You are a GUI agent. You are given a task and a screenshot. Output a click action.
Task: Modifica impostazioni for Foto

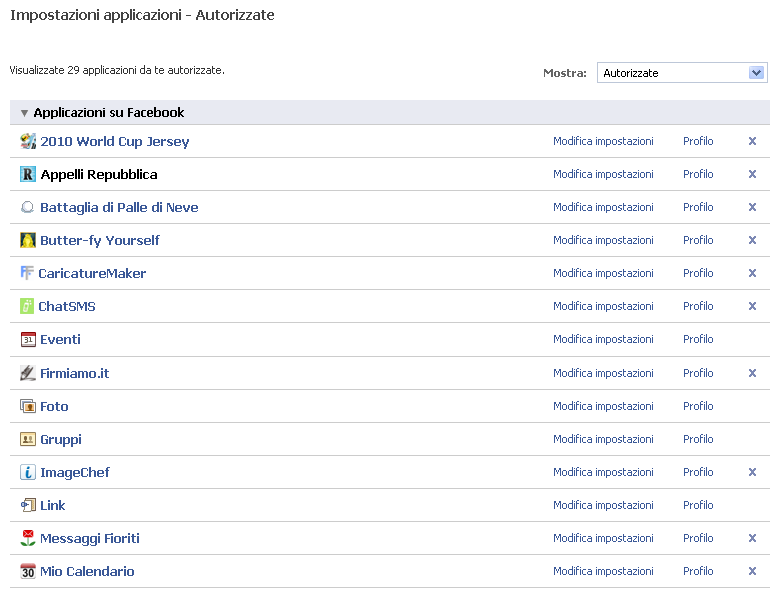coord(603,407)
